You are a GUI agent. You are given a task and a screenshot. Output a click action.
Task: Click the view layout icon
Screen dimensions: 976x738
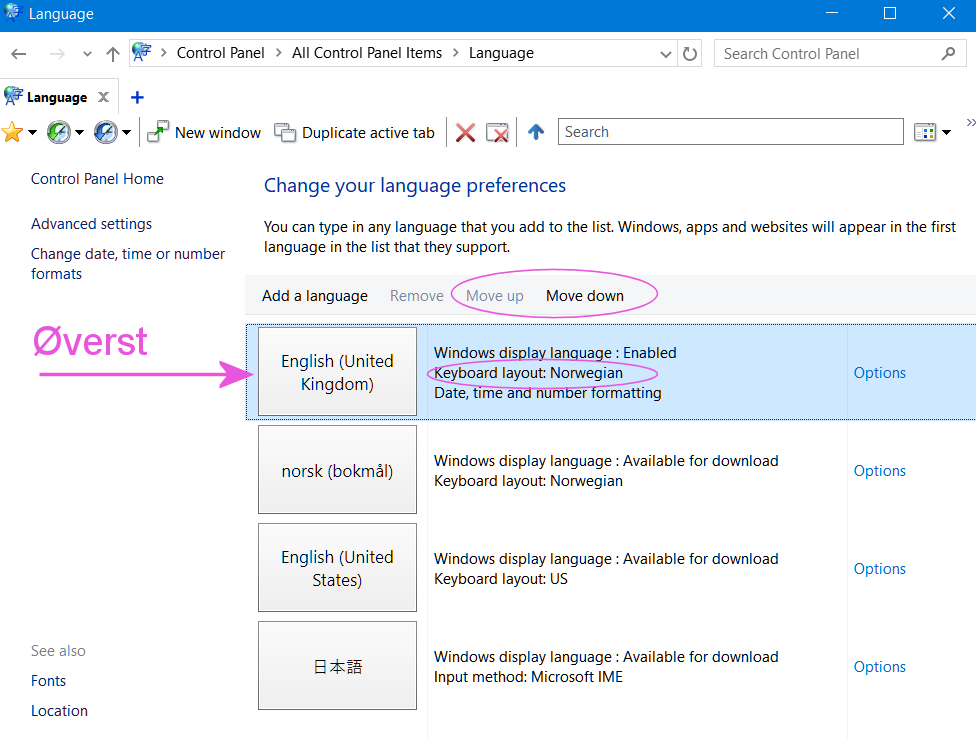coord(925,132)
